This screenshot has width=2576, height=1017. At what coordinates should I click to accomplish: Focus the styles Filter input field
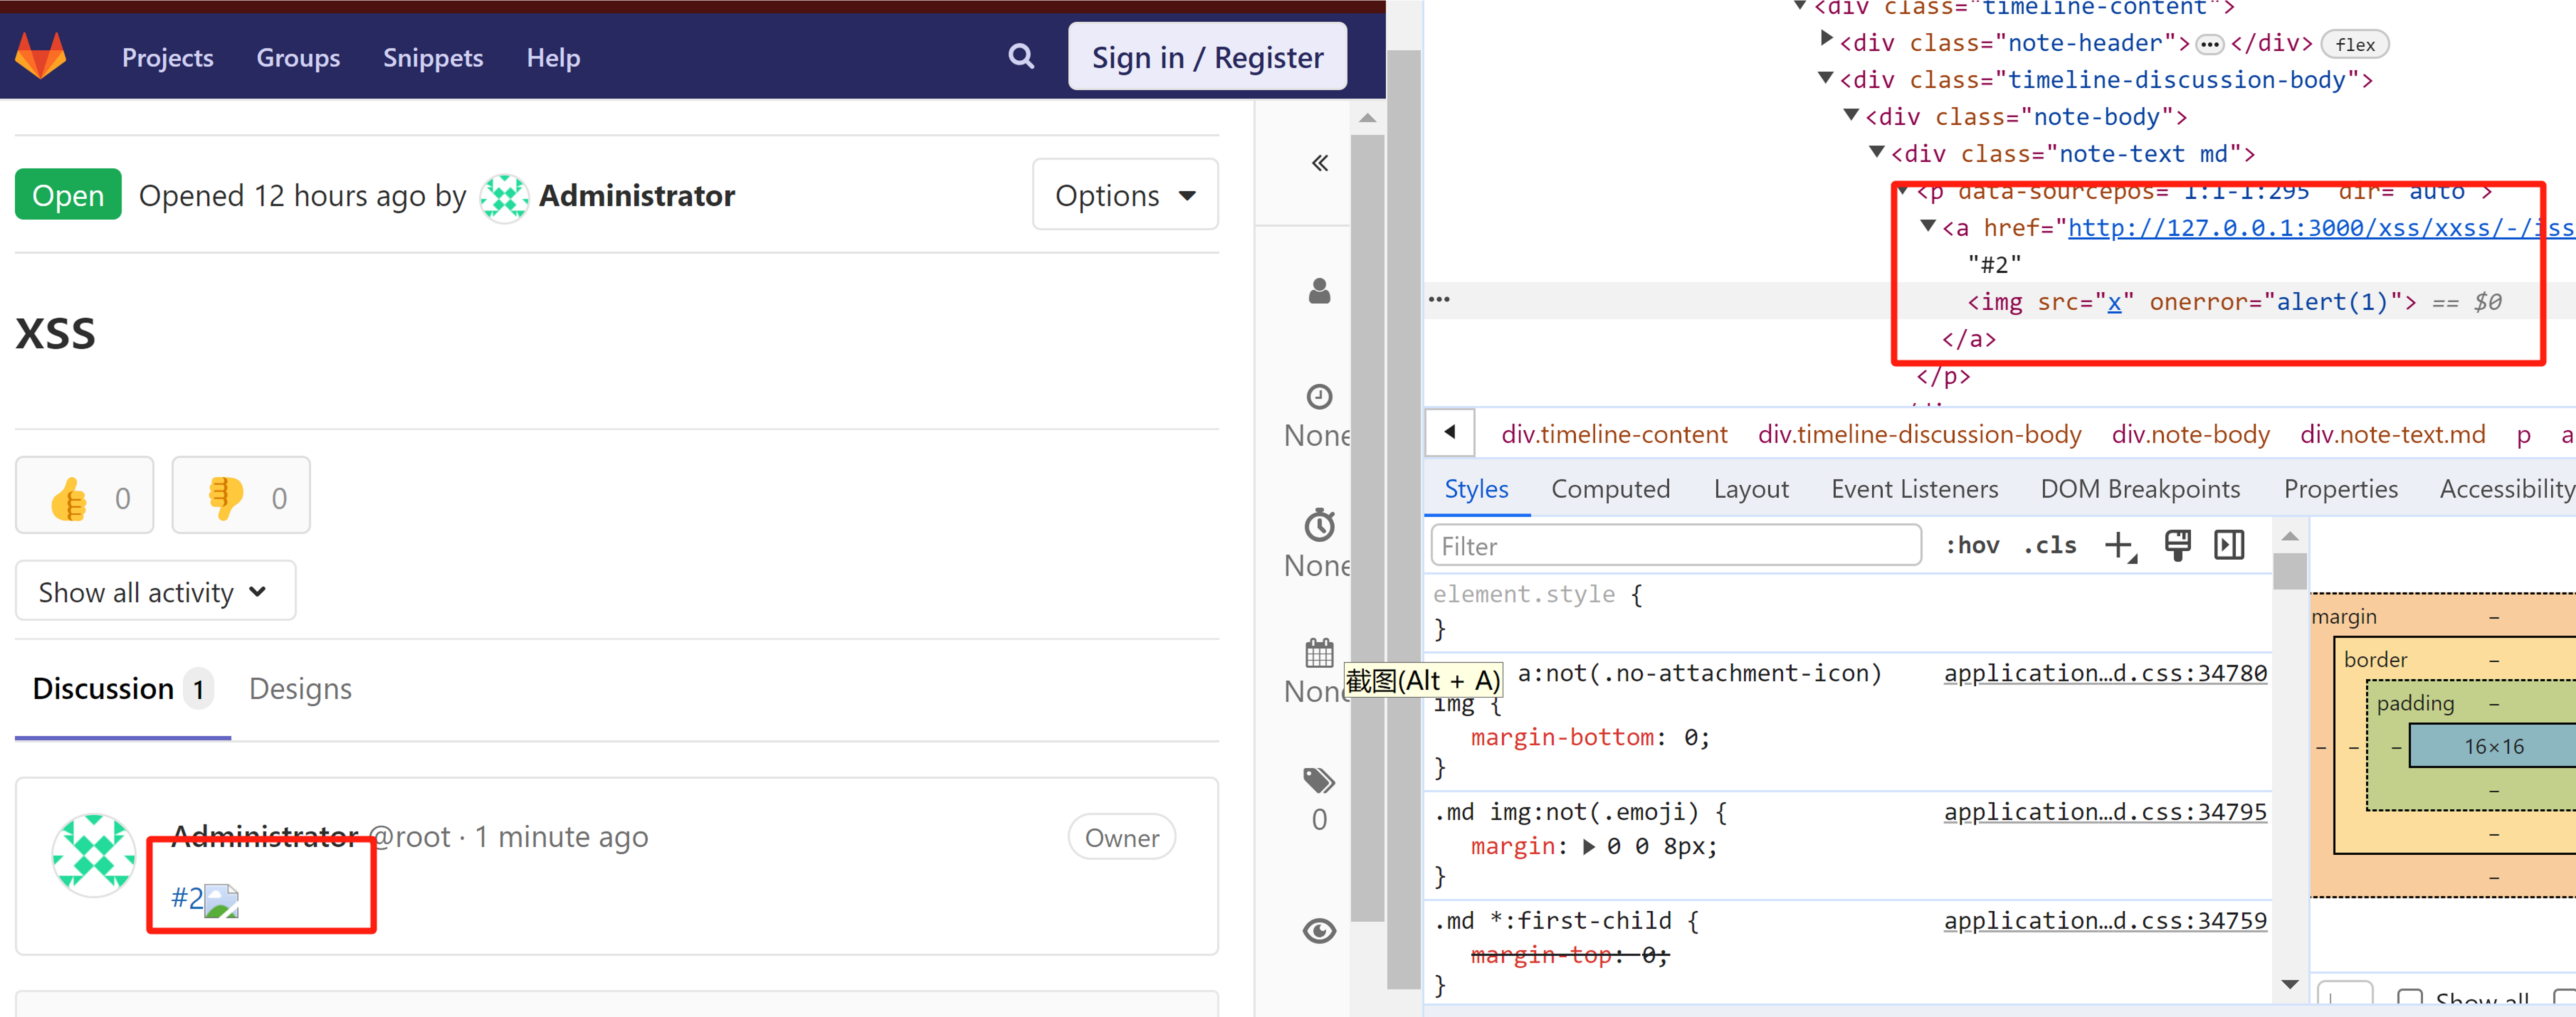pyautogui.click(x=1676, y=546)
